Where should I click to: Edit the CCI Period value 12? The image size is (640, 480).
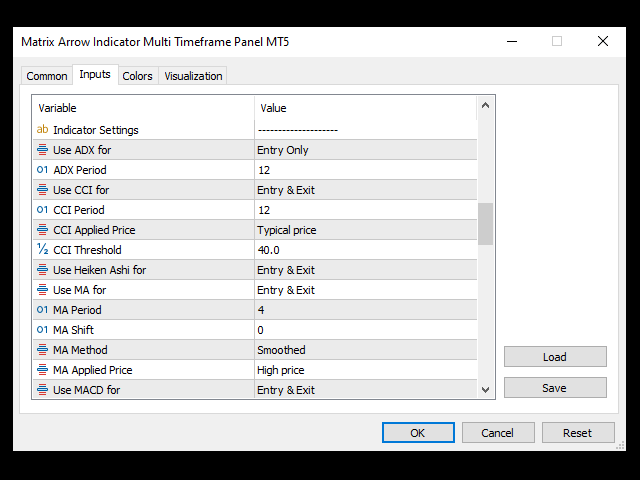[366, 210]
